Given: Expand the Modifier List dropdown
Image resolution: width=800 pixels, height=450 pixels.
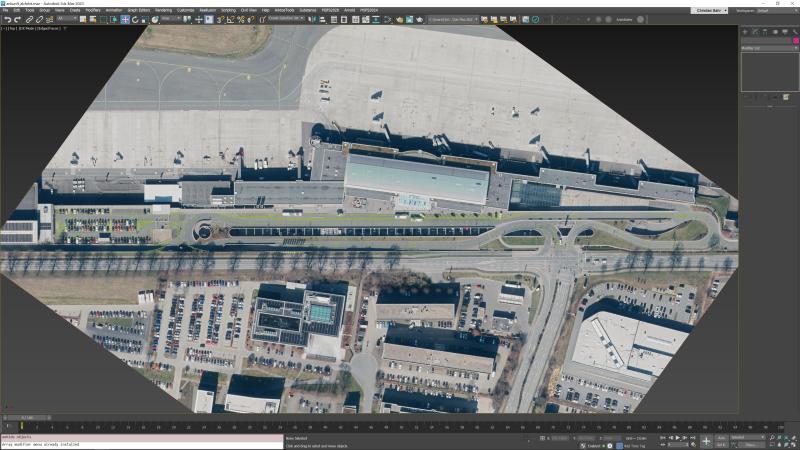Looking at the screenshot, I should (769, 48).
